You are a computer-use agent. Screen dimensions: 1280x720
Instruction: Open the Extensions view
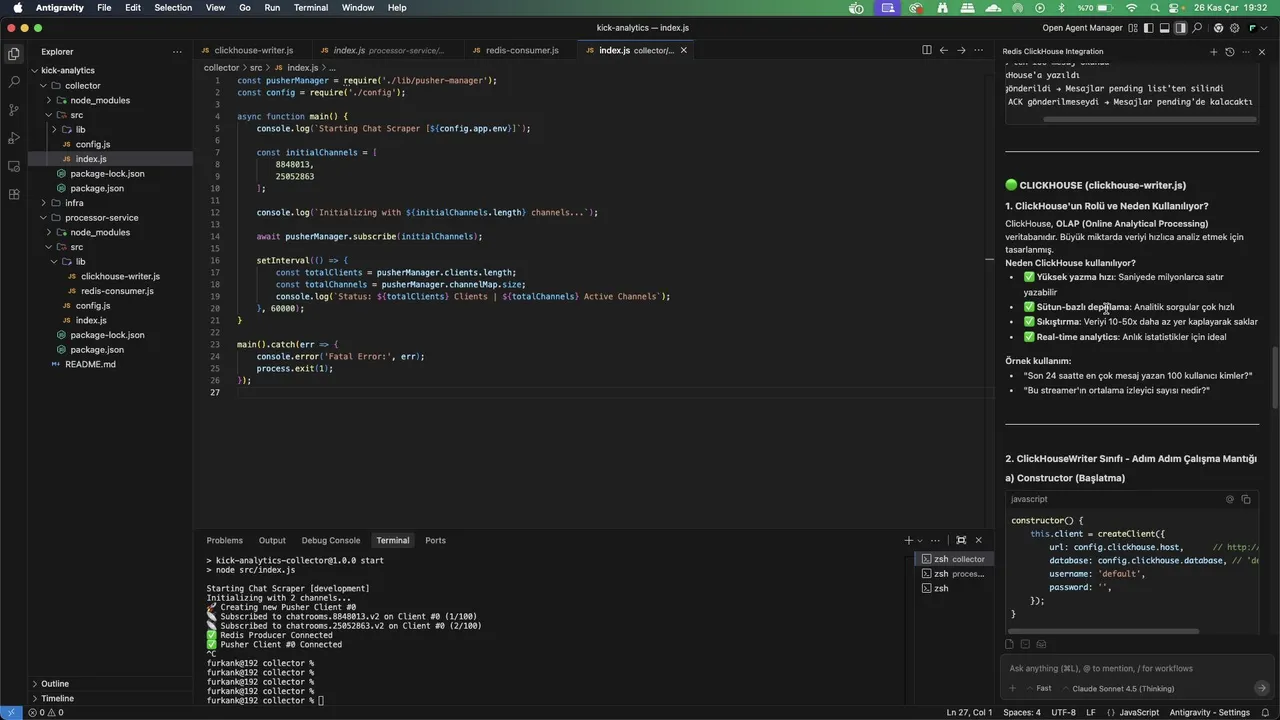[13, 194]
